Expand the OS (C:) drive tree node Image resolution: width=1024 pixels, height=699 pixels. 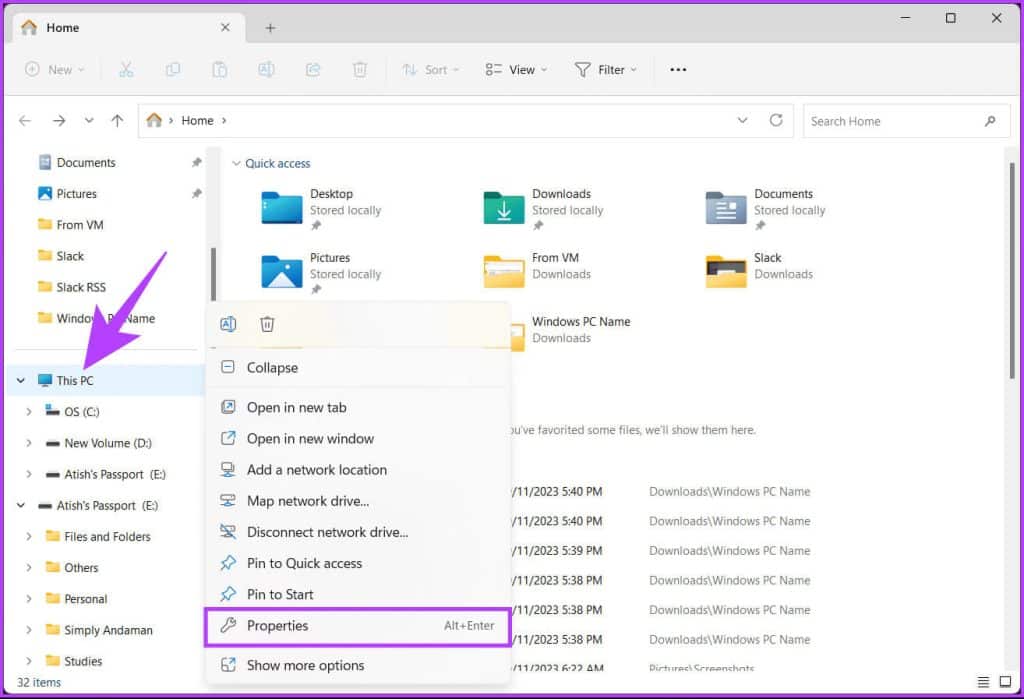[x=28, y=412]
